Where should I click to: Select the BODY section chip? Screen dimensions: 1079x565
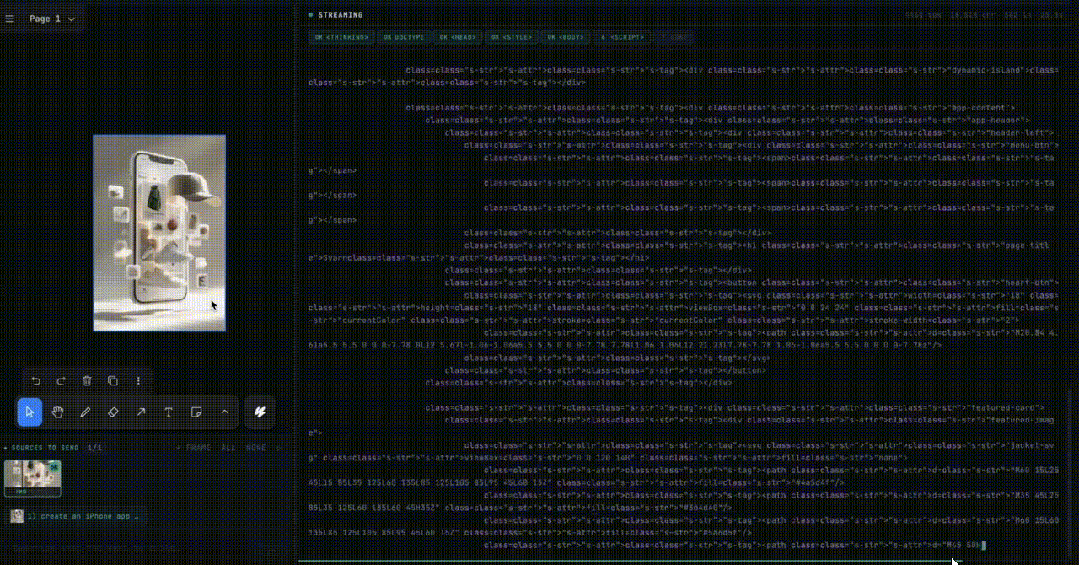coord(564,37)
